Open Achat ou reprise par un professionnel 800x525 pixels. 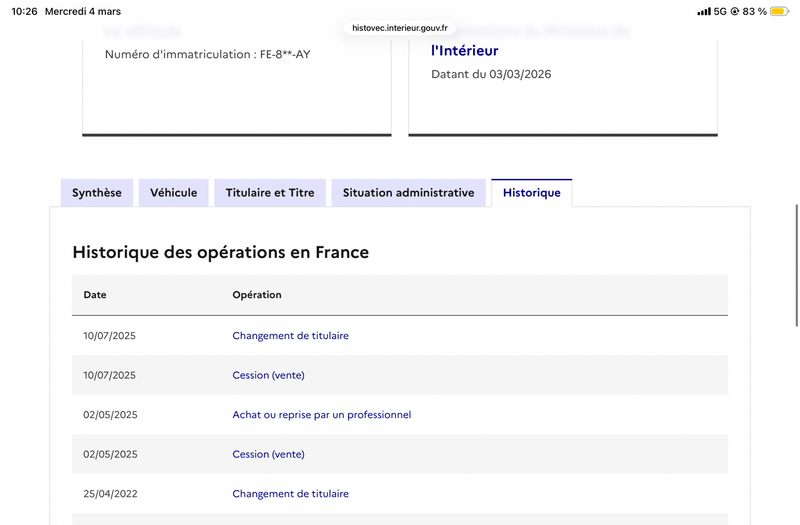point(321,415)
